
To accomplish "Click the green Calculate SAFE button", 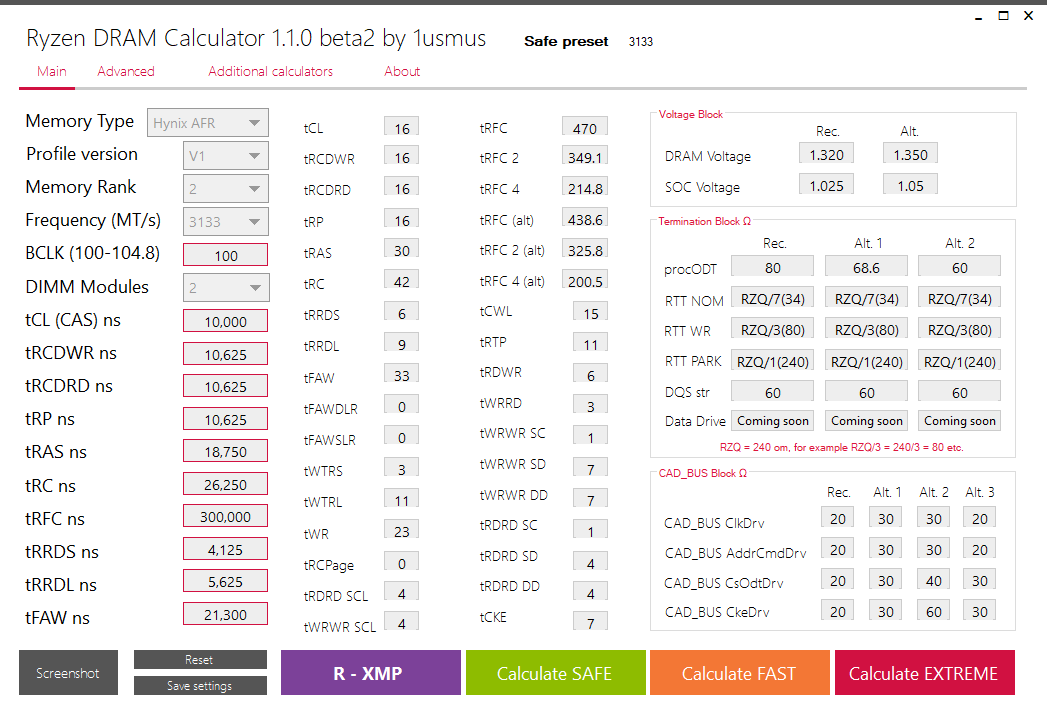I will point(556,673).
